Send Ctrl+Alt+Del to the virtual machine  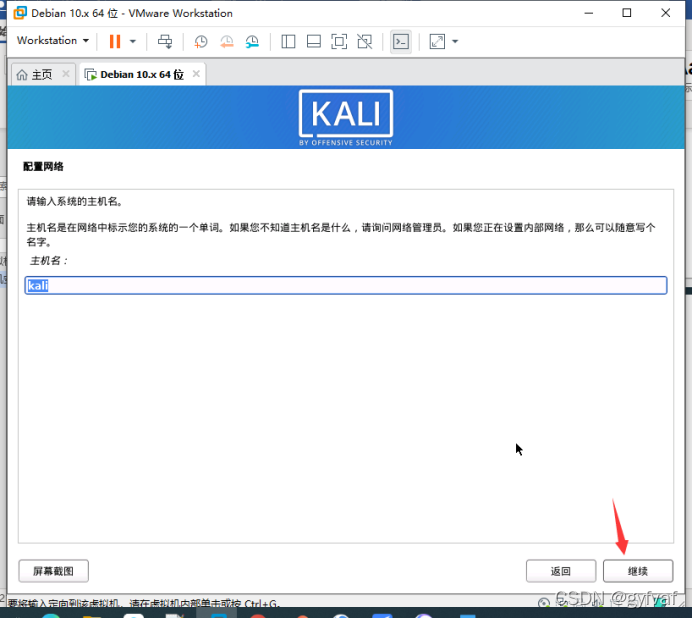[x=165, y=42]
